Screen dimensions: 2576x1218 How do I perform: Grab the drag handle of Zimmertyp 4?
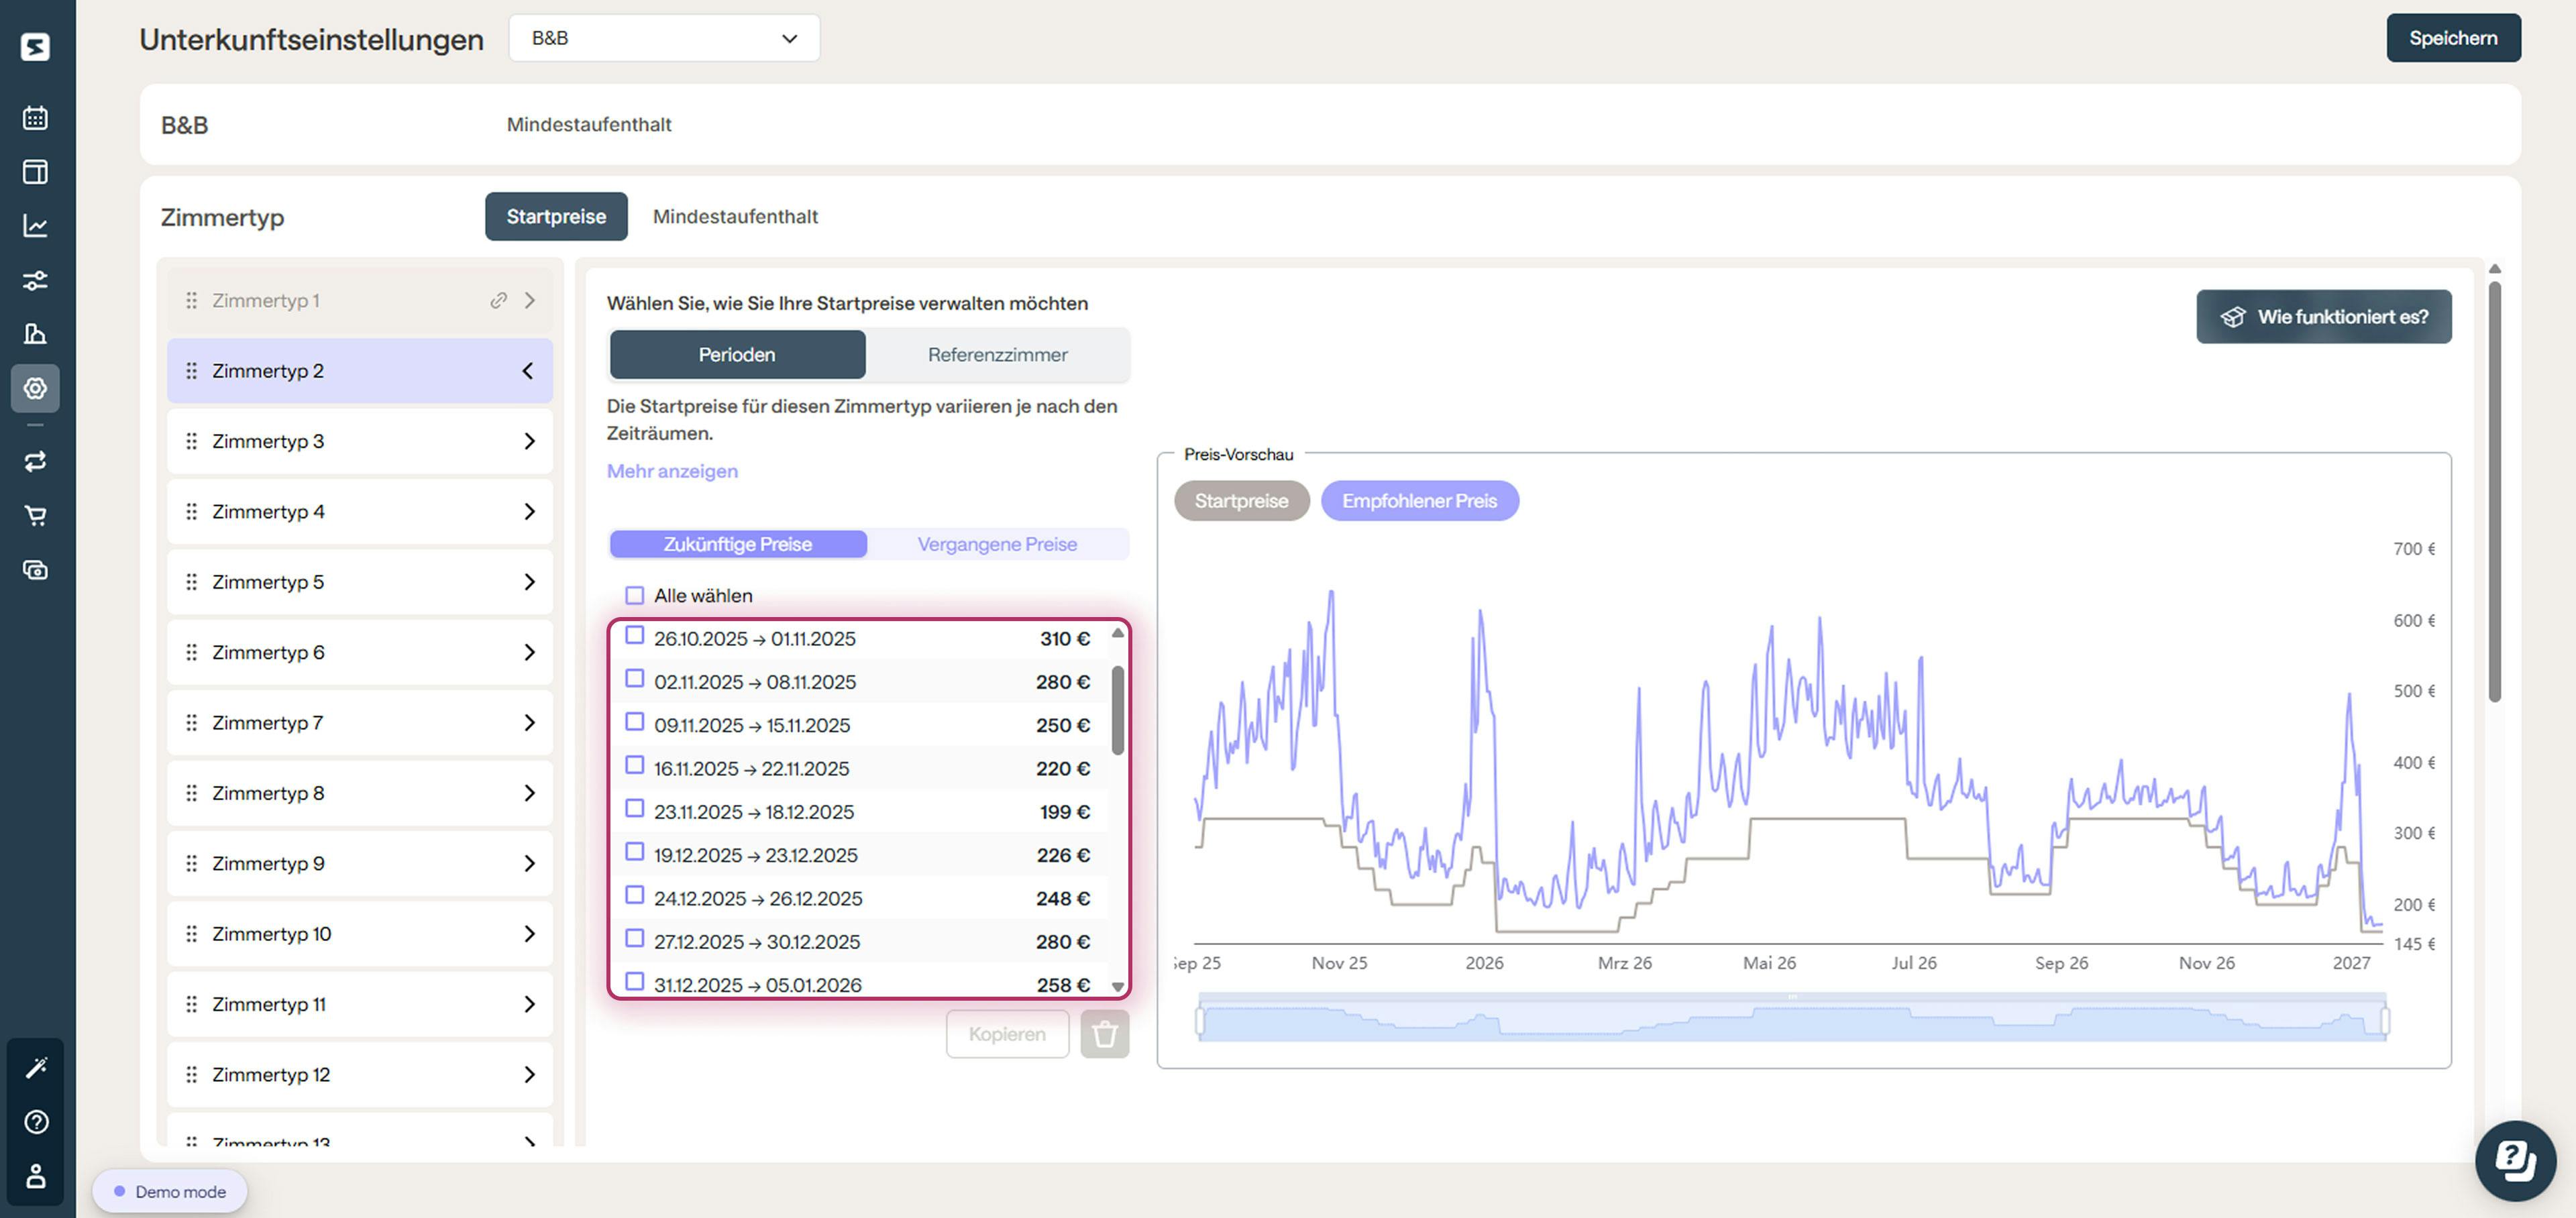tap(191, 511)
